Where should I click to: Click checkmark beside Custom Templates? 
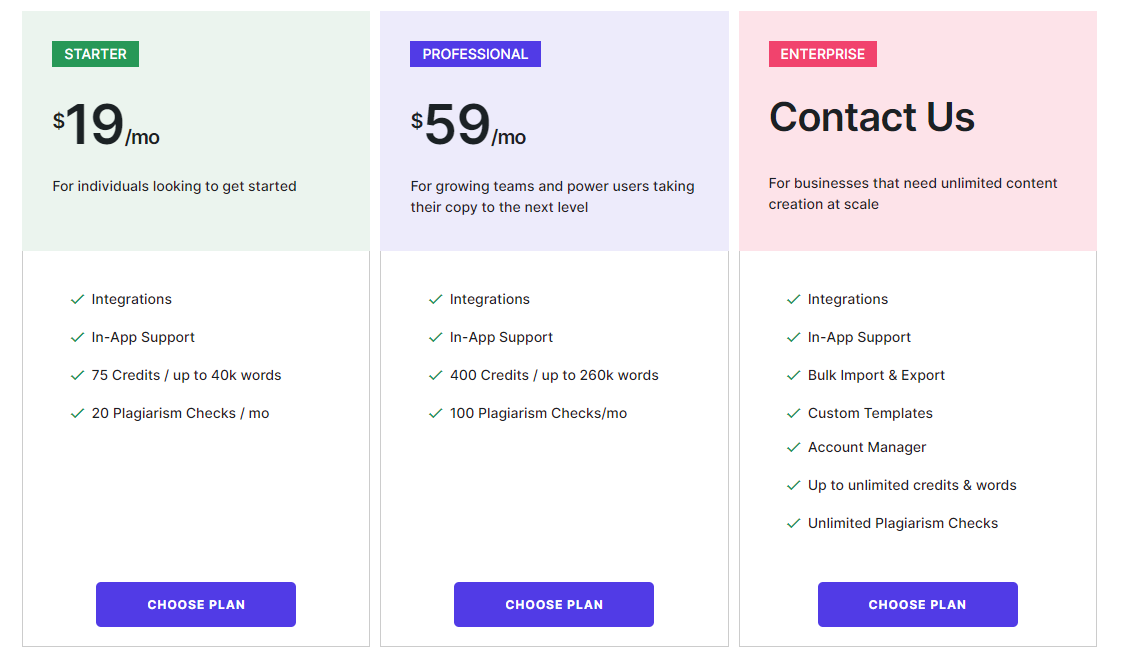coord(793,413)
